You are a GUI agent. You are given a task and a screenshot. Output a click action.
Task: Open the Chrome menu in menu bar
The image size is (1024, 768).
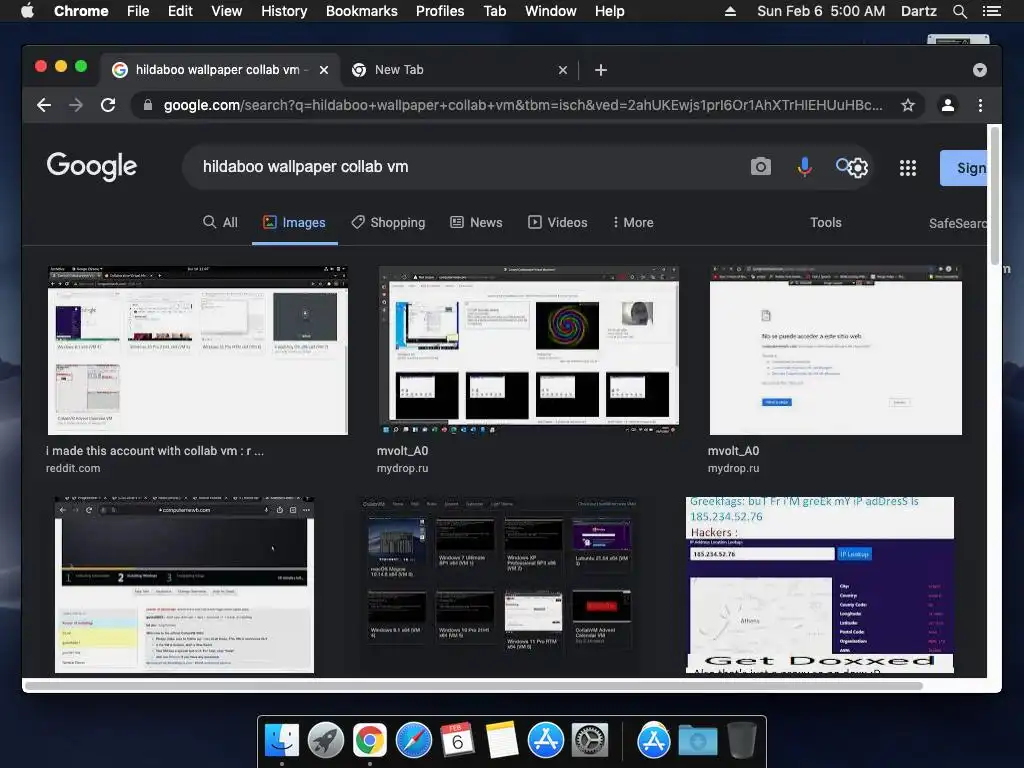pyautogui.click(x=81, y=11)
